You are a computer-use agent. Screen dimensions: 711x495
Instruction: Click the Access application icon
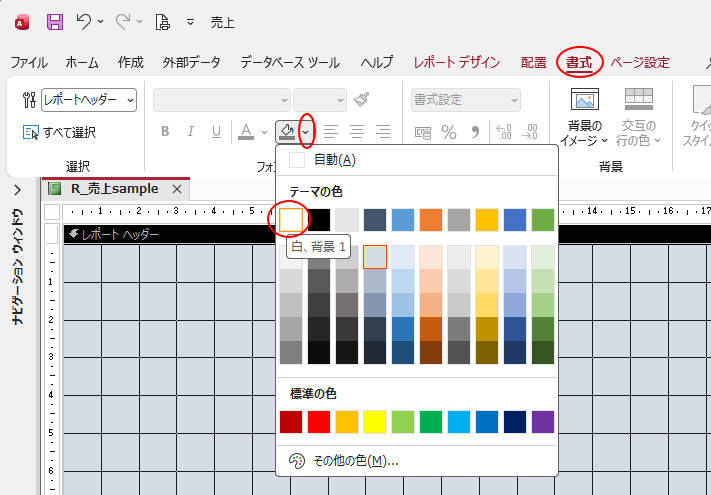(22, 22)
